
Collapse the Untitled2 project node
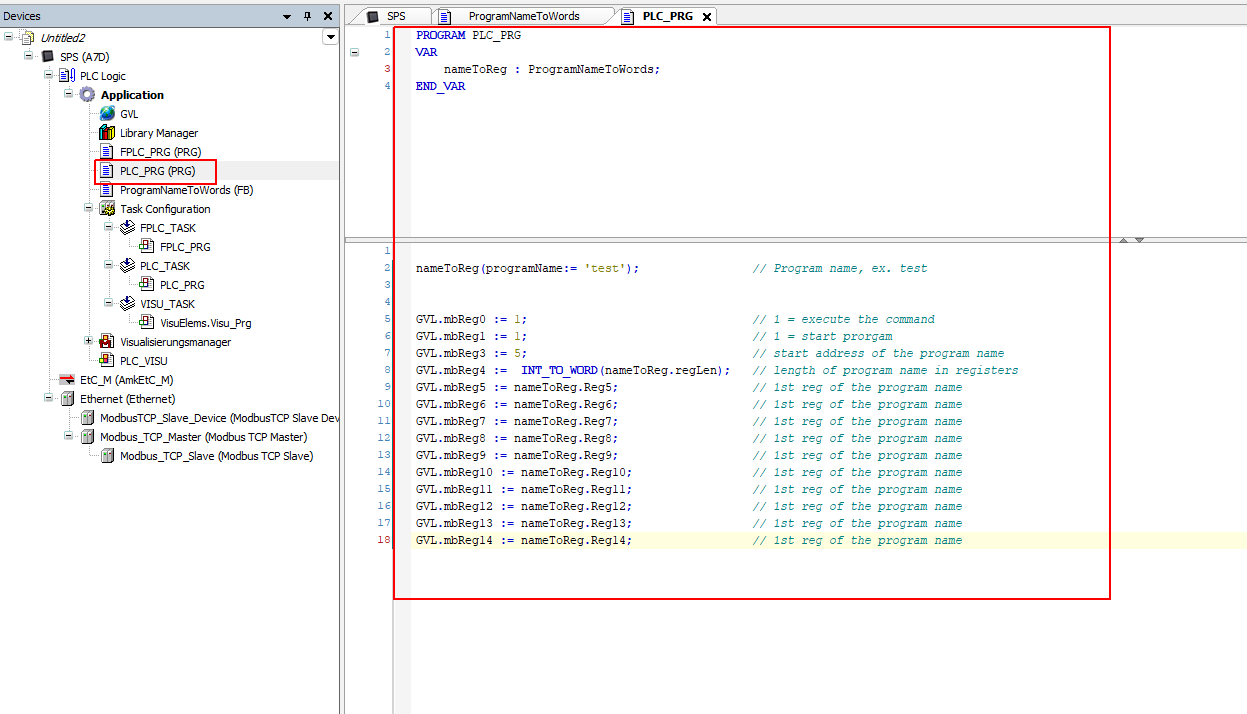click(10, 37)
